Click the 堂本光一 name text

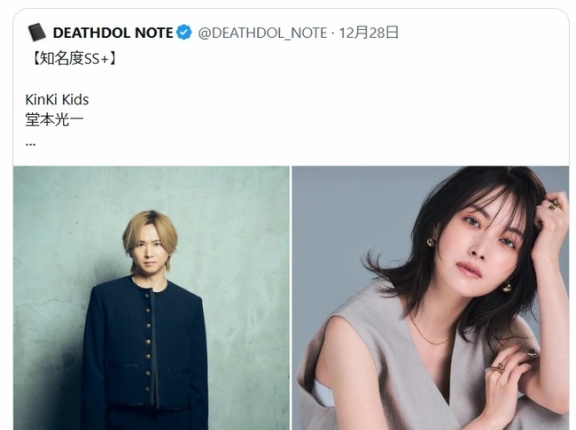54,120
